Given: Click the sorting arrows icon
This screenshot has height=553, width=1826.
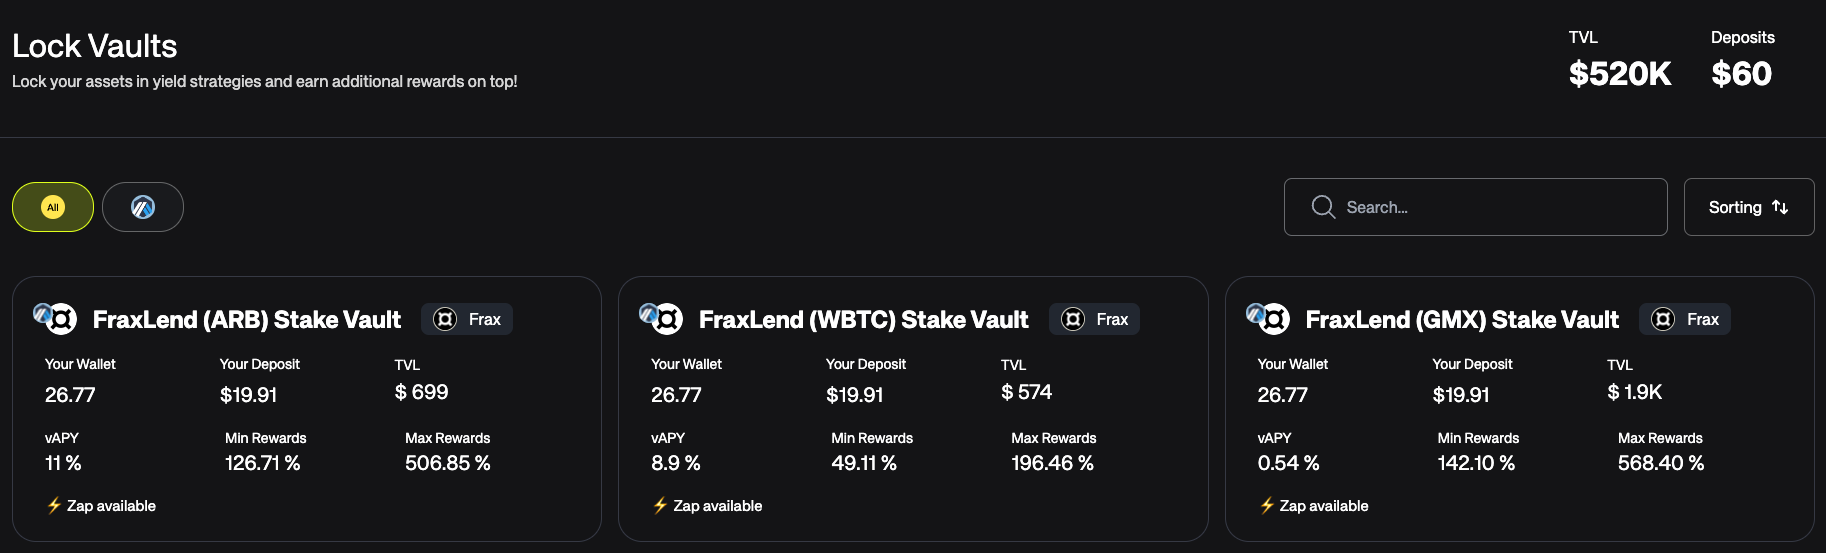Looking at the screenshot, I should click(x=1780, y=207).
